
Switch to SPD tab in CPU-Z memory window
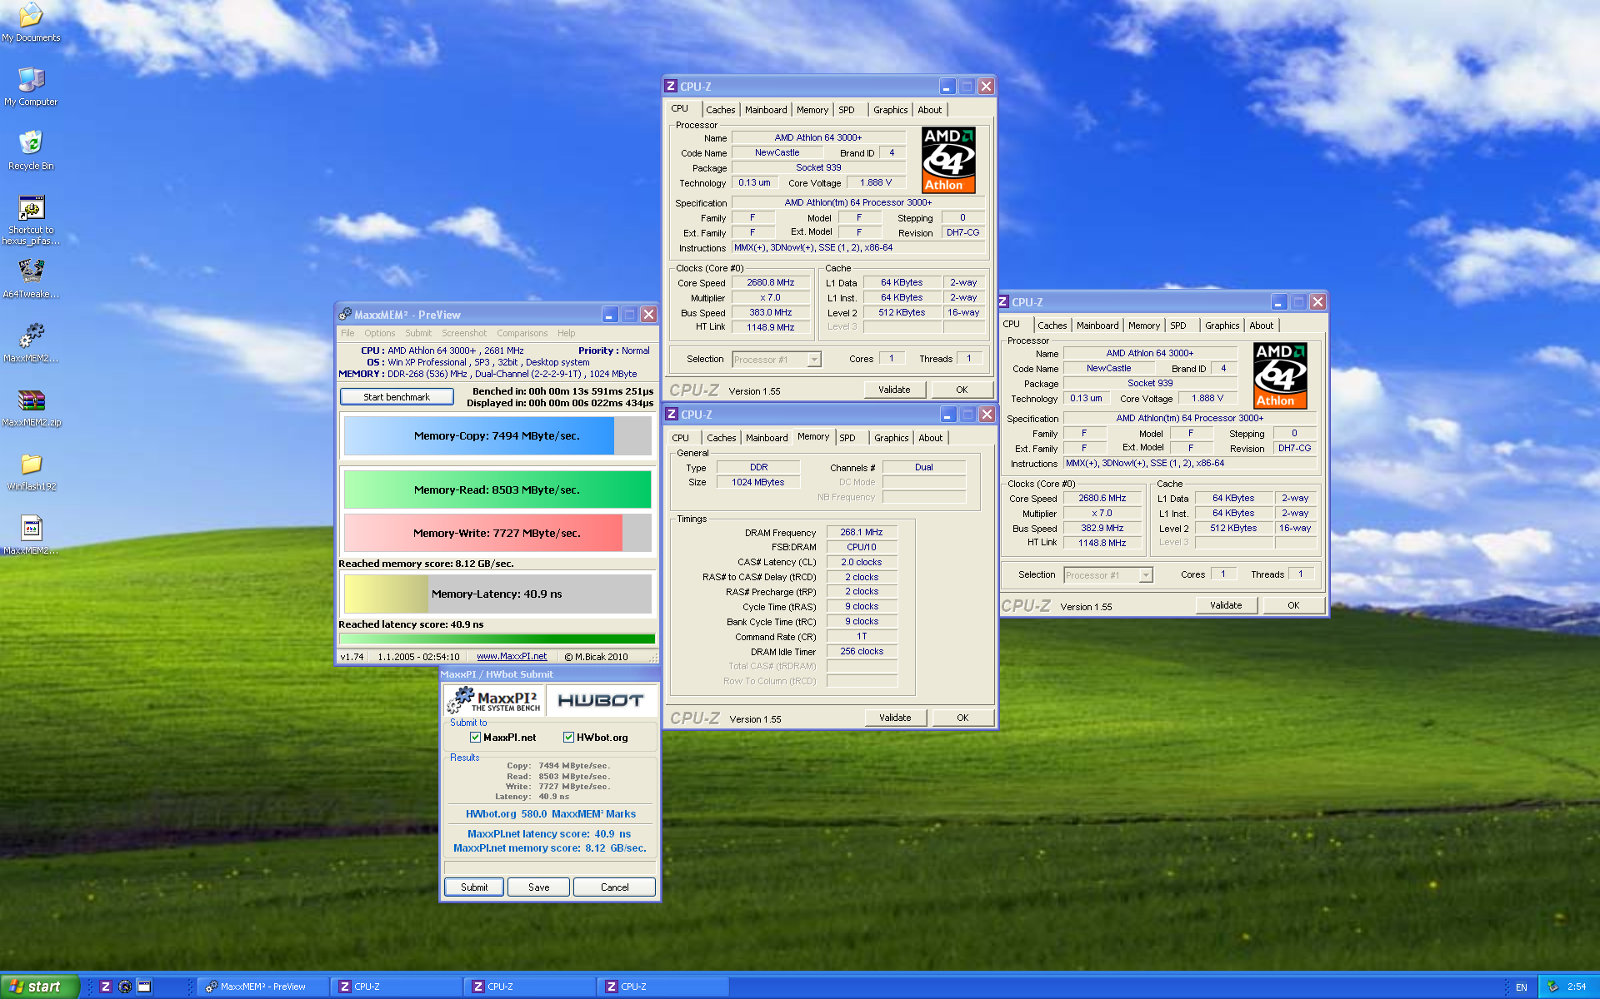pos(848,438)
